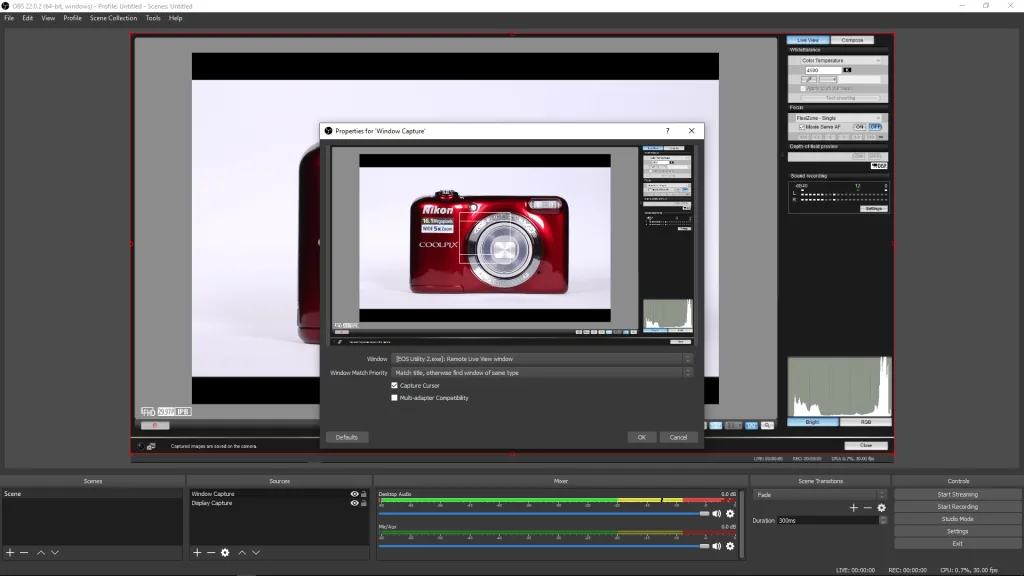Open the Window selection dropdown
Image resolution: width=1024 pixels, height=576 pixels.
pos(540,358)
